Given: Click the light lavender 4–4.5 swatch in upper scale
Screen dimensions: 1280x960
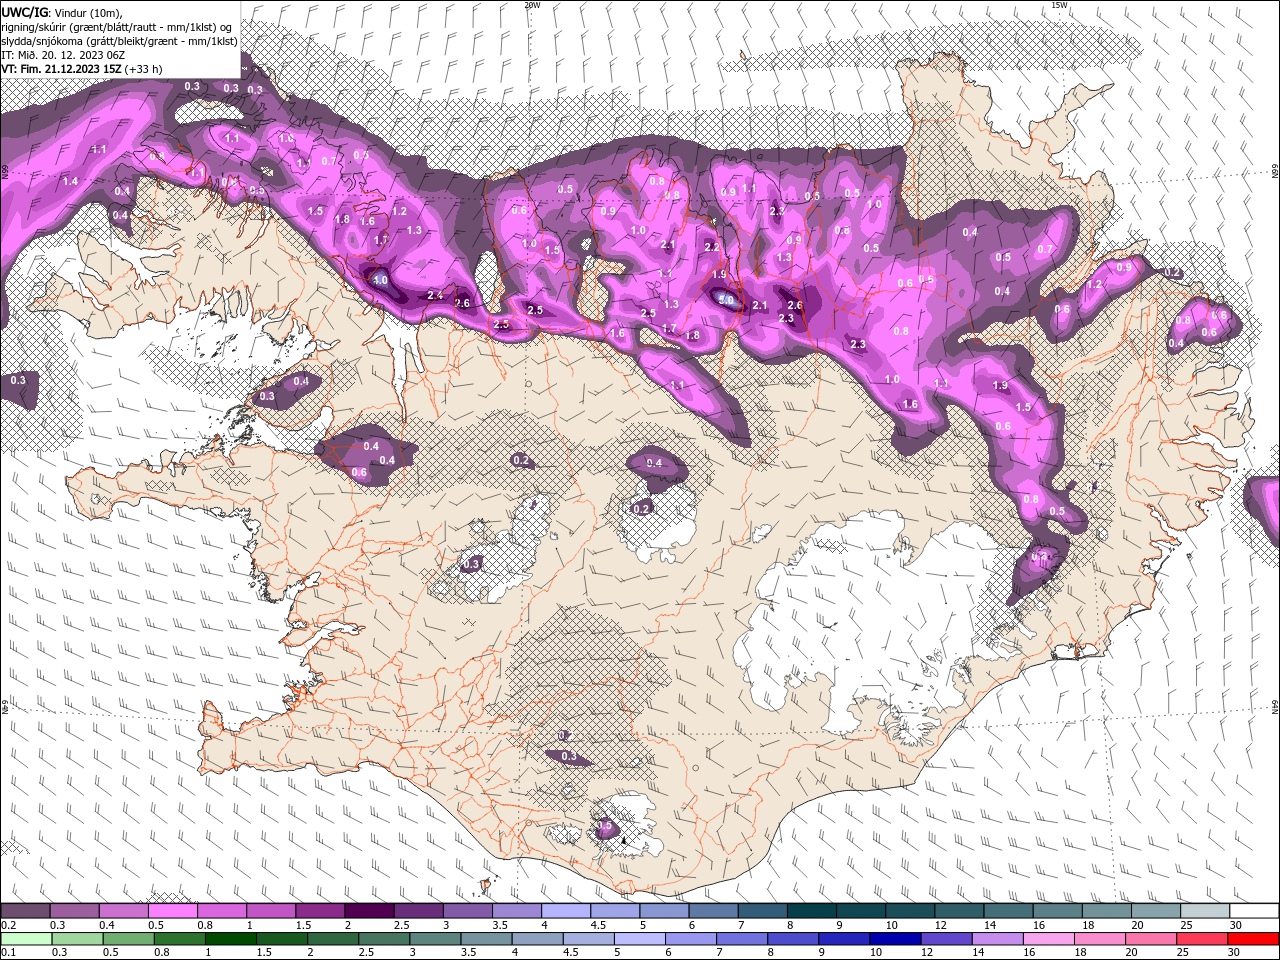Looking at the screenshot, I should pos(566,911).
